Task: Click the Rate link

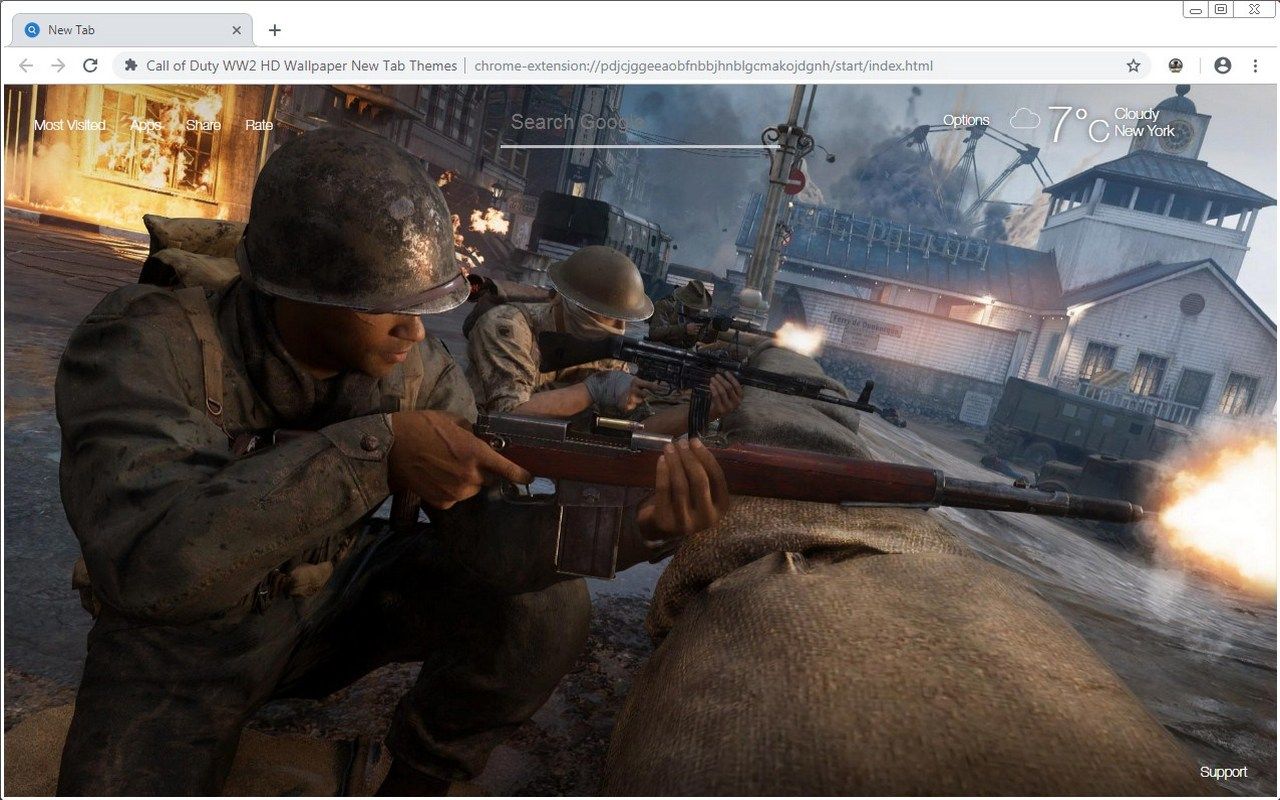Action: [x=259, y=125]
